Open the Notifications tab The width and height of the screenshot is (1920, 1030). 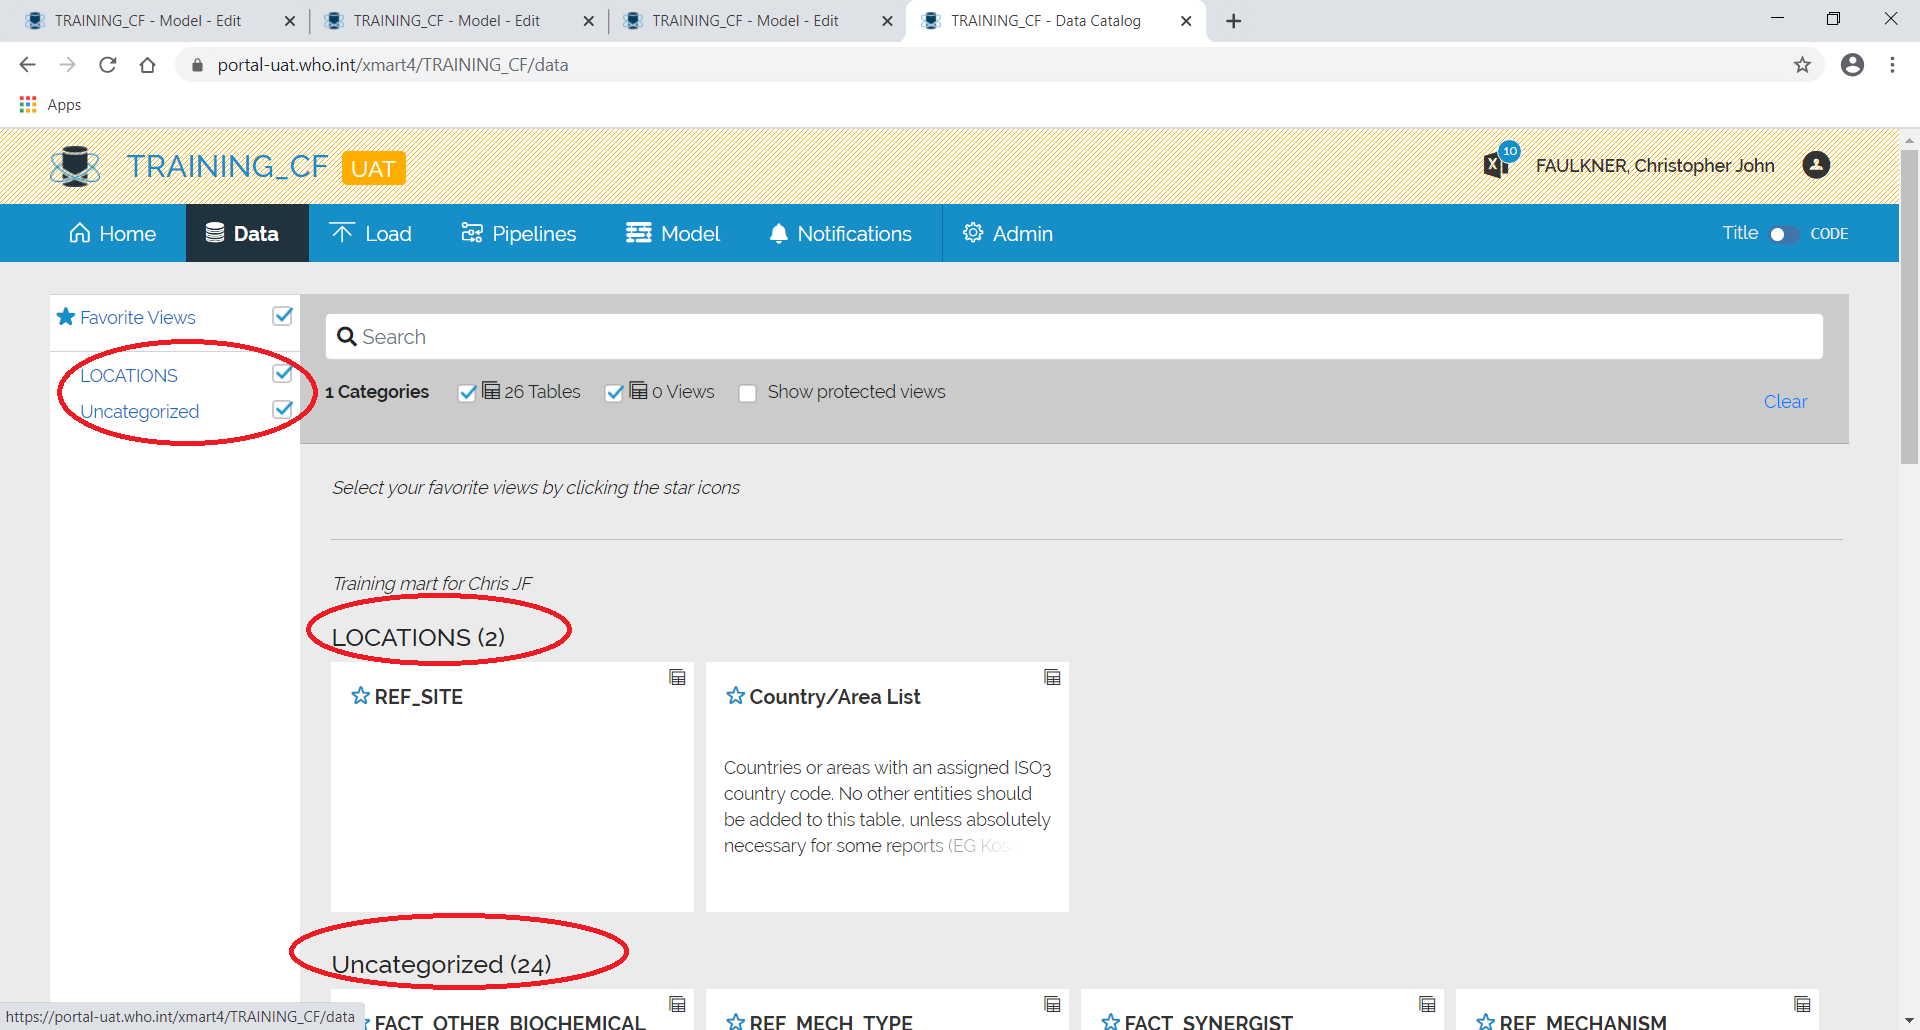tap(840, 233)
